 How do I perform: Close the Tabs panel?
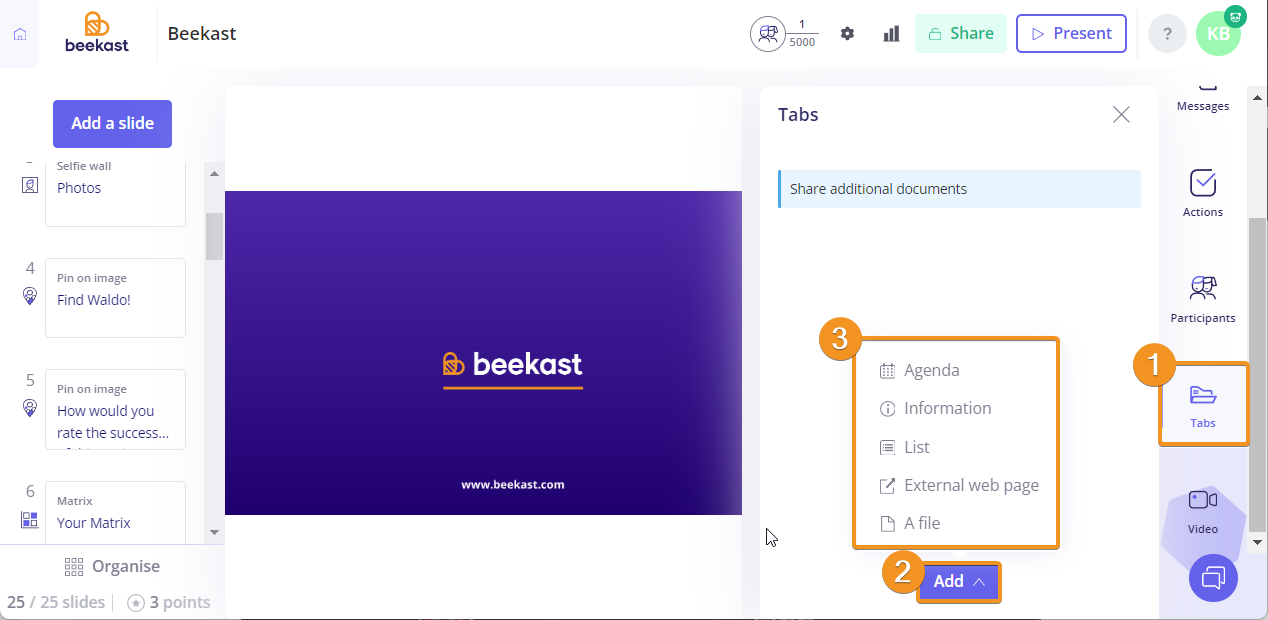[1121, 115]
